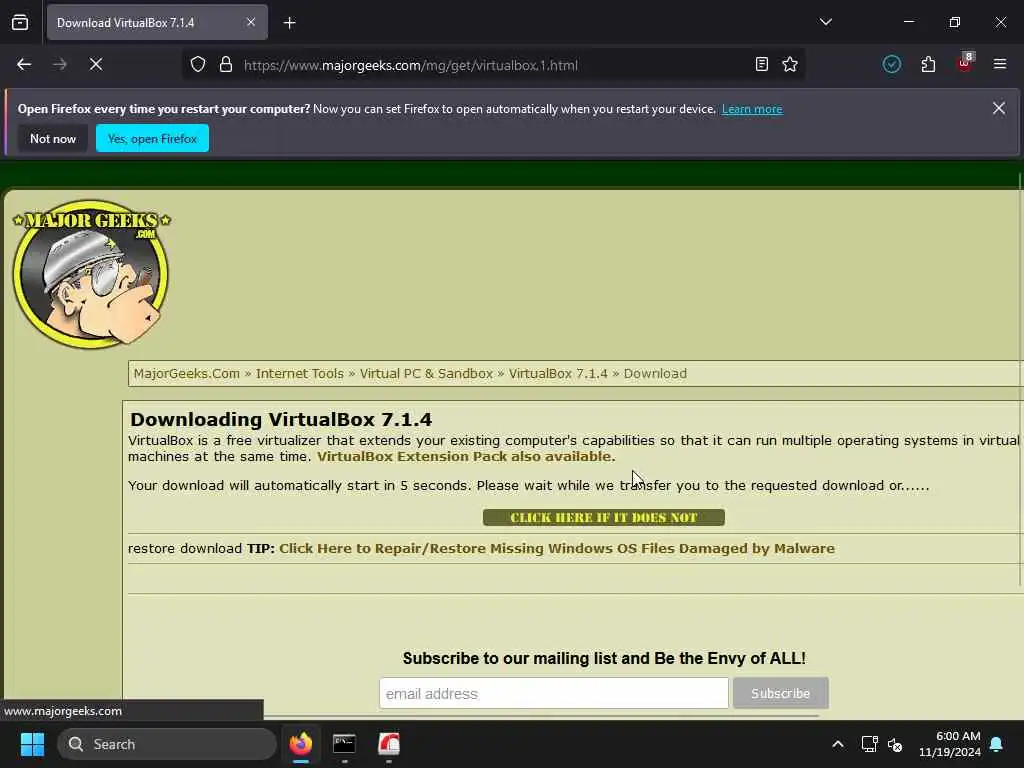Close the Download VirtualBox 7.1.4 tab

[x=251, y=22]
